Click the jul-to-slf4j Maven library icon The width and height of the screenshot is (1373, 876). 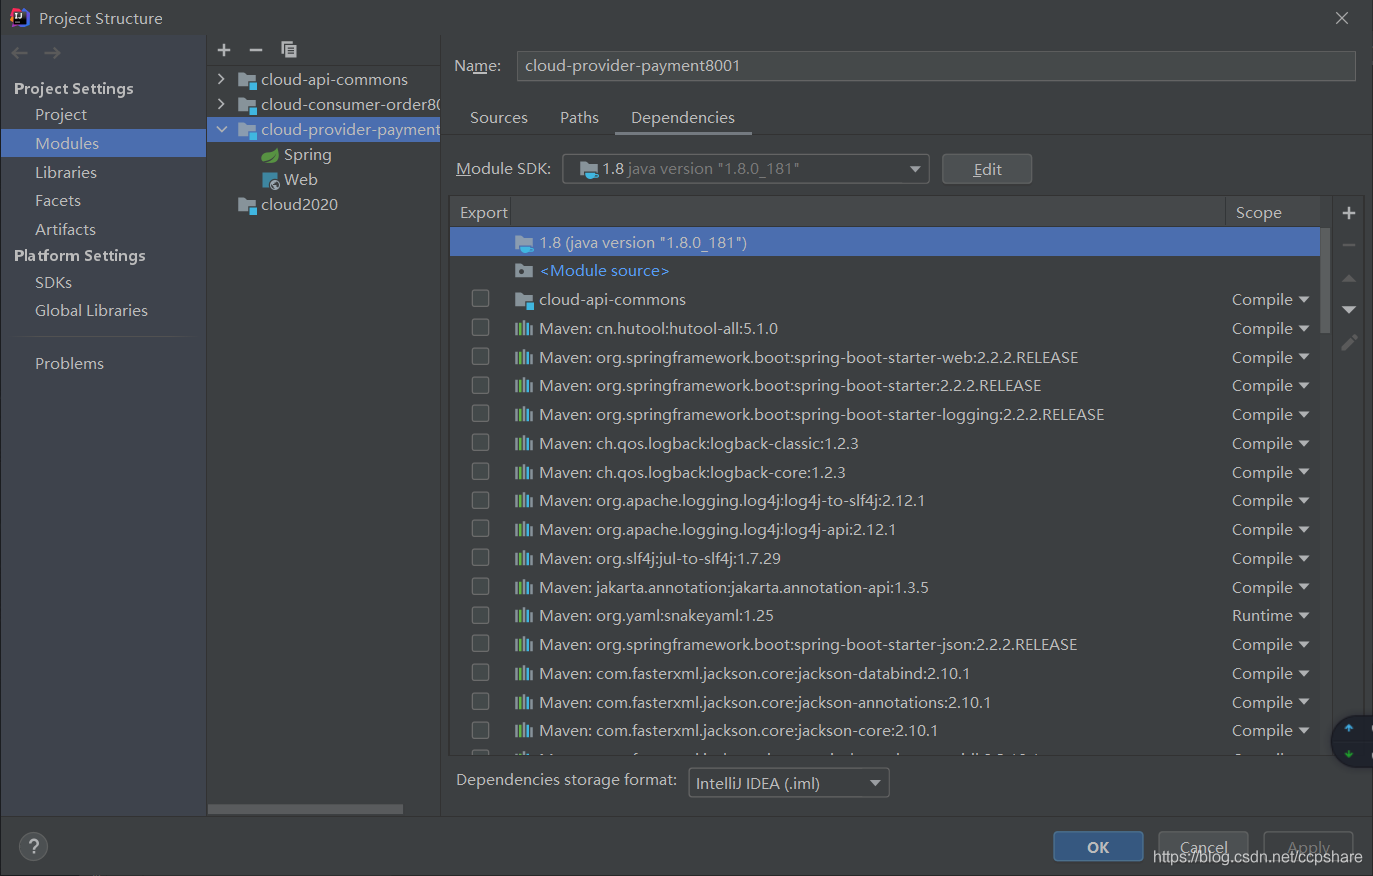pos(524,559)
